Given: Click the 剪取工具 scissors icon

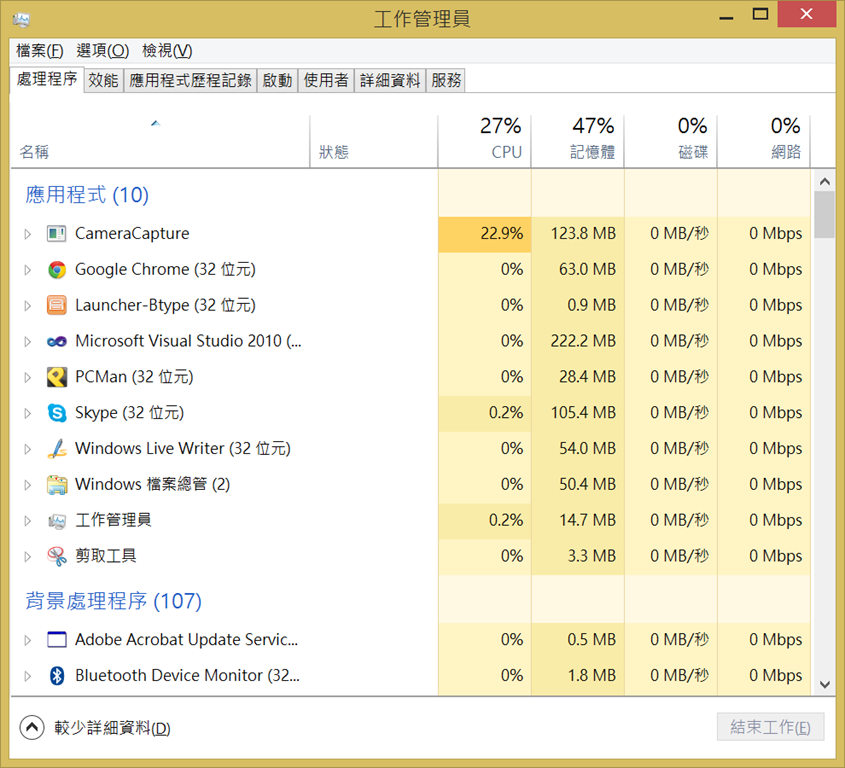Looking at the screenshot, I should [x=57, y=556].
